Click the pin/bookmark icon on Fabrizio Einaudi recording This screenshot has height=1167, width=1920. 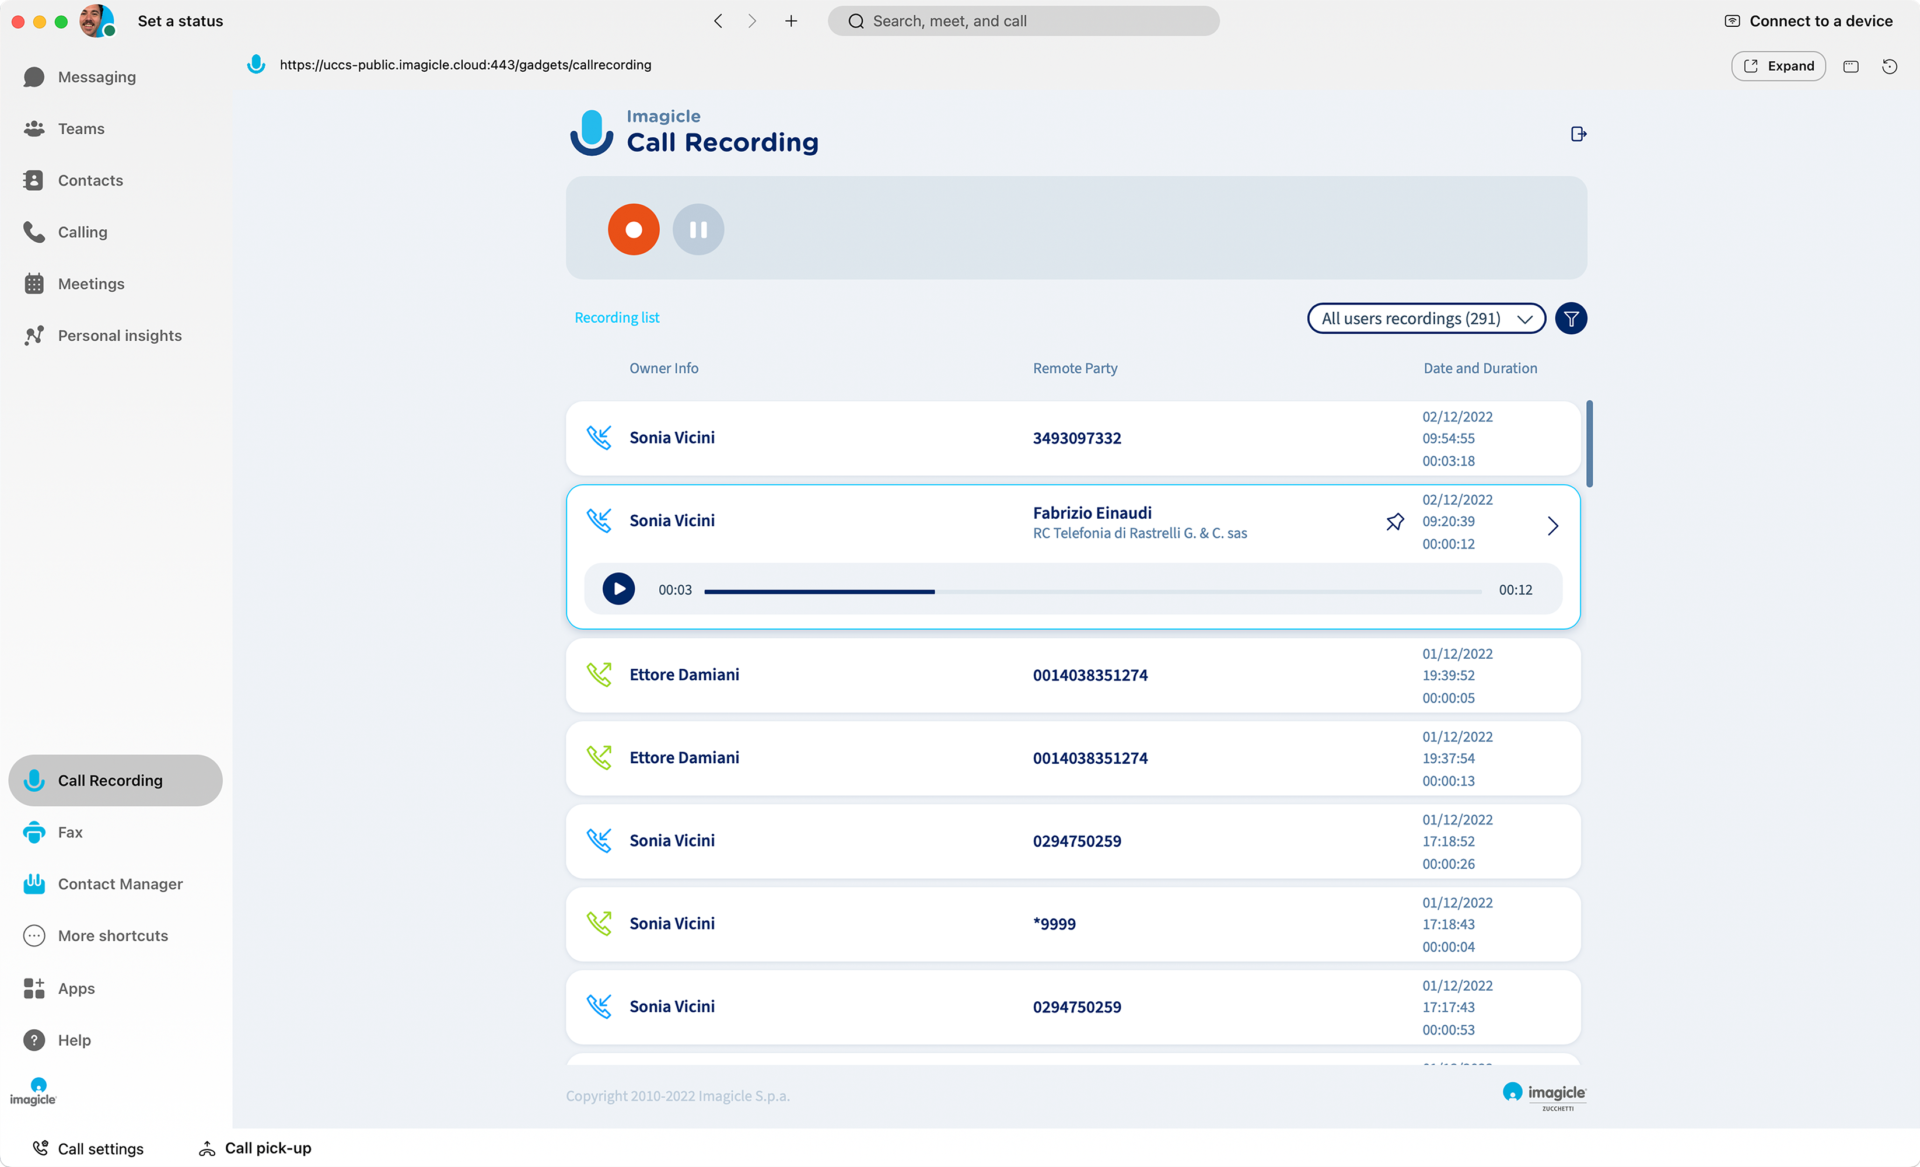click(x=1396, y=521)
